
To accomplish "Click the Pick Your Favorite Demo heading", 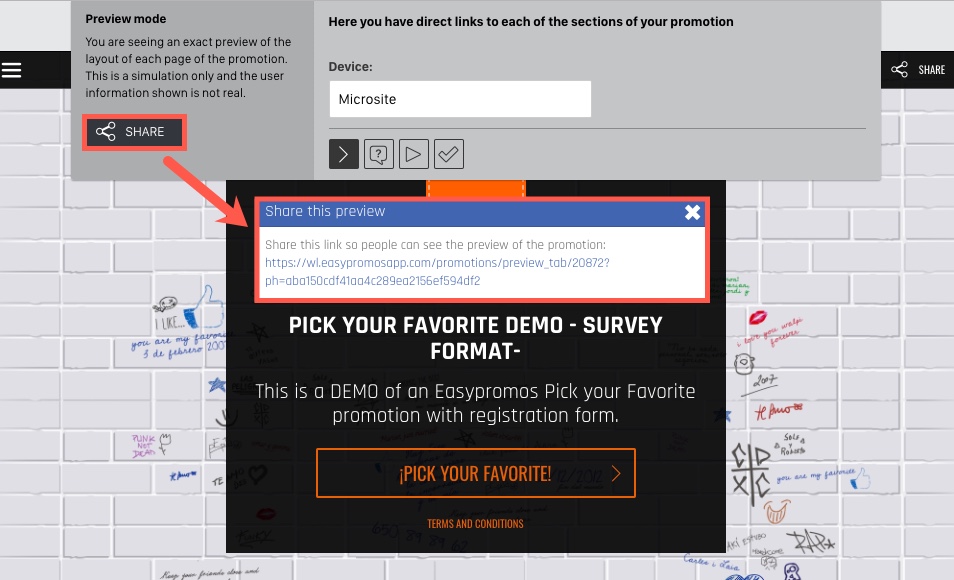I will (x=475, y=338).
